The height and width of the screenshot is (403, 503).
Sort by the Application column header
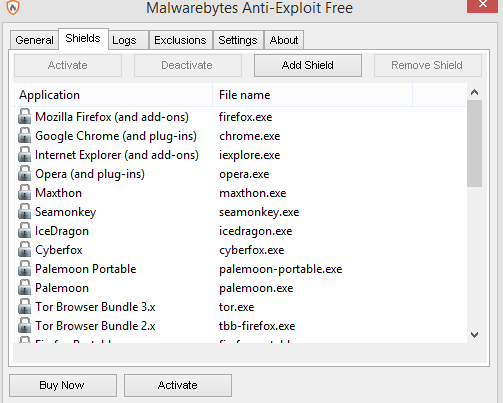(113, 95)
